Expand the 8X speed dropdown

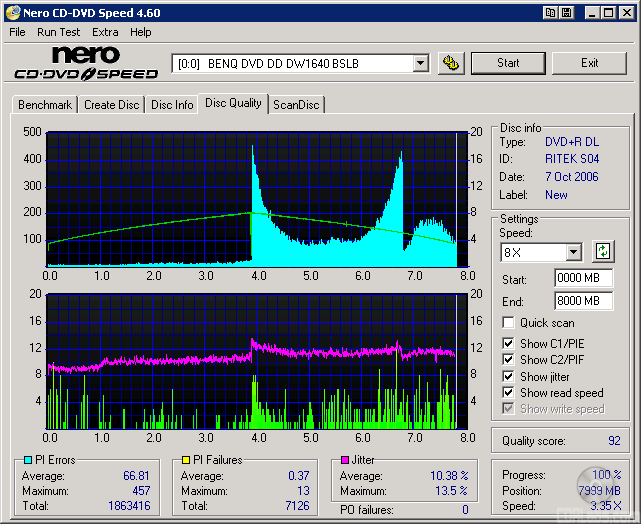tap(573, 252)
